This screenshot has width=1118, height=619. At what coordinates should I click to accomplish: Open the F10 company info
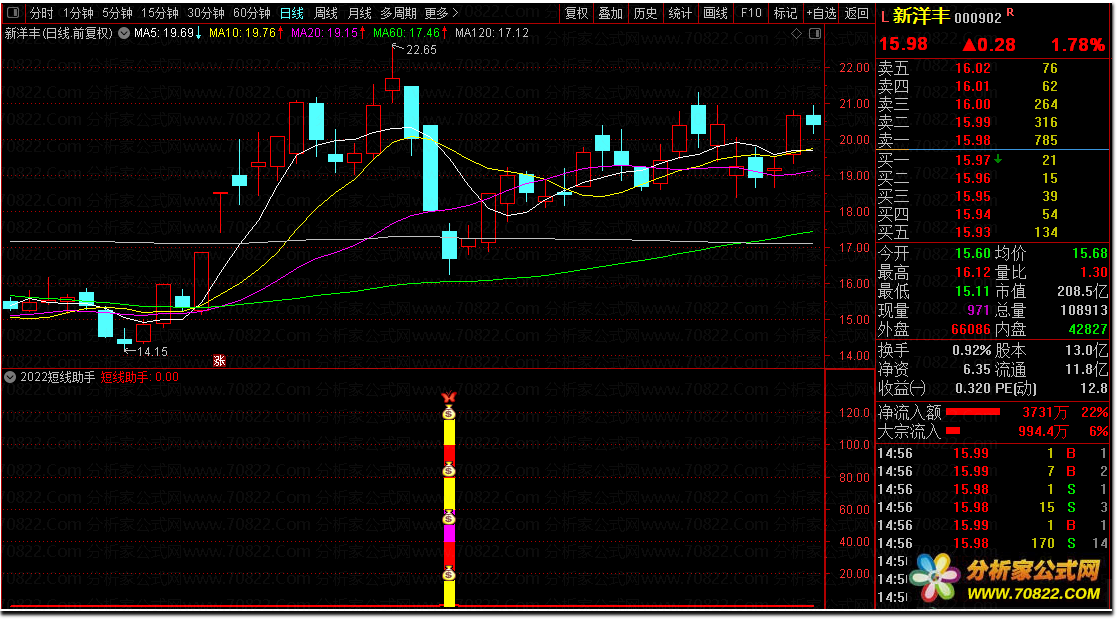click(751, 13)
